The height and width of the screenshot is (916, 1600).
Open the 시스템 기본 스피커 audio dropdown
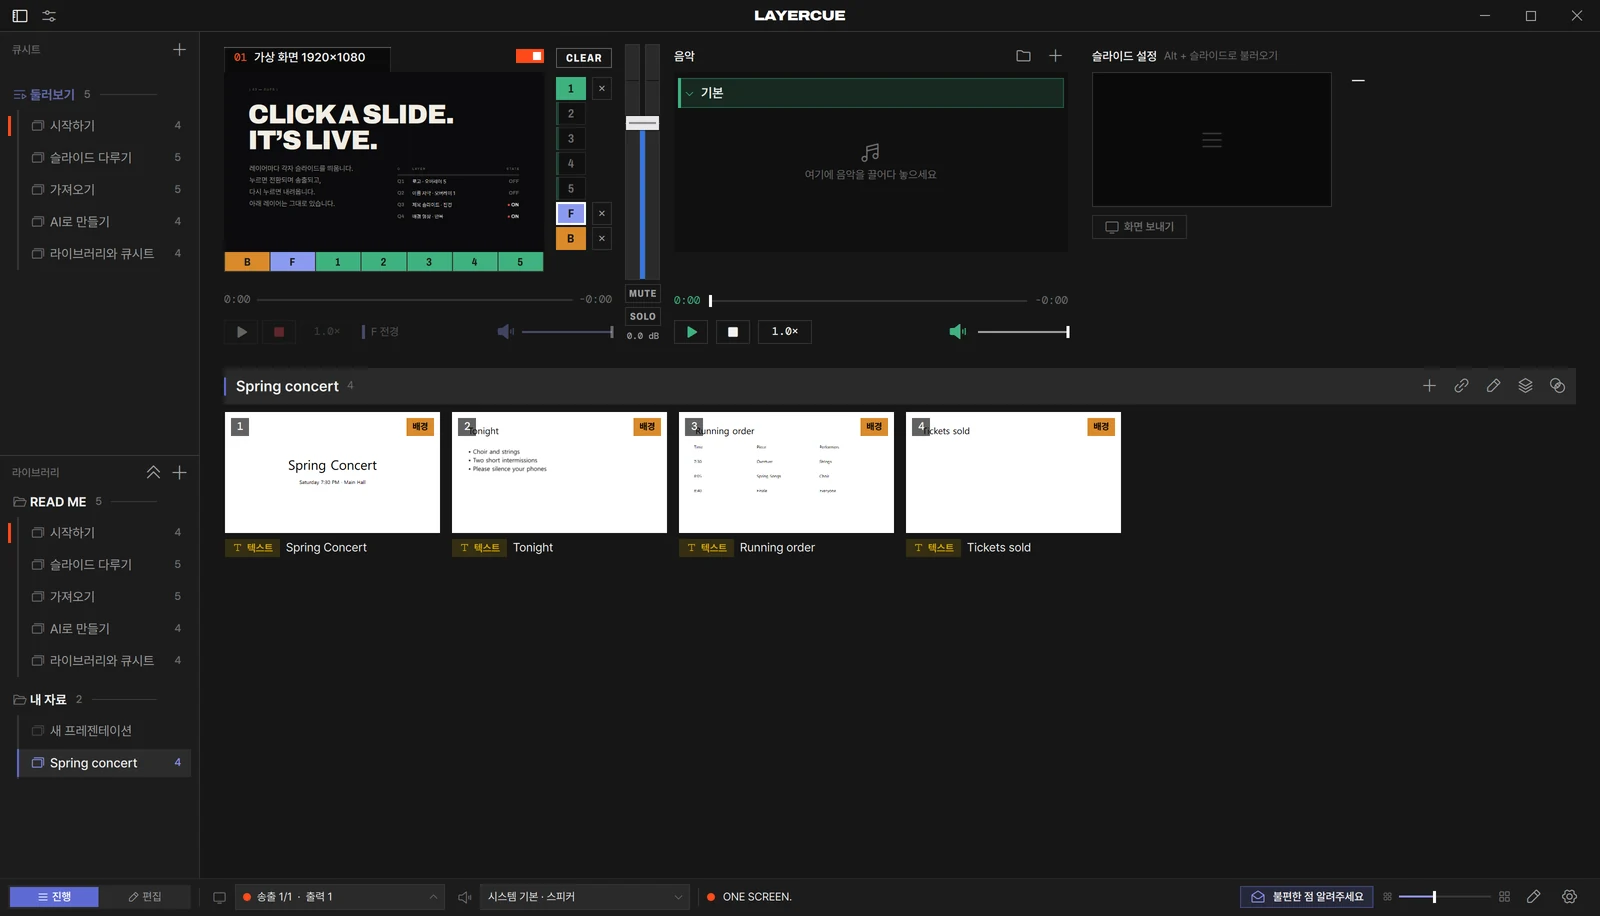pyautogui.click(x=584, y=897)
